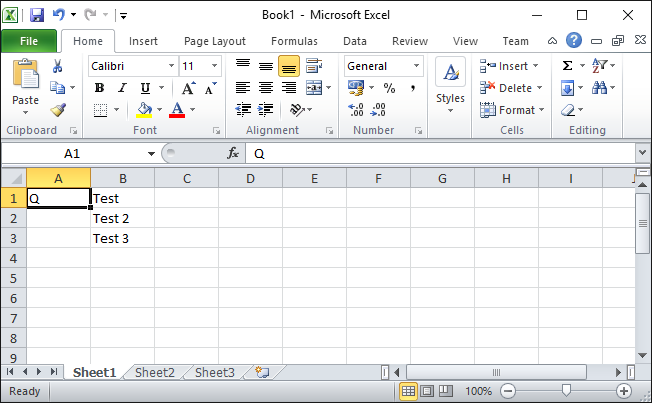Switch to Page Break Preview
Viewport: 652px width, 403px height.
[x=446, y=391]
